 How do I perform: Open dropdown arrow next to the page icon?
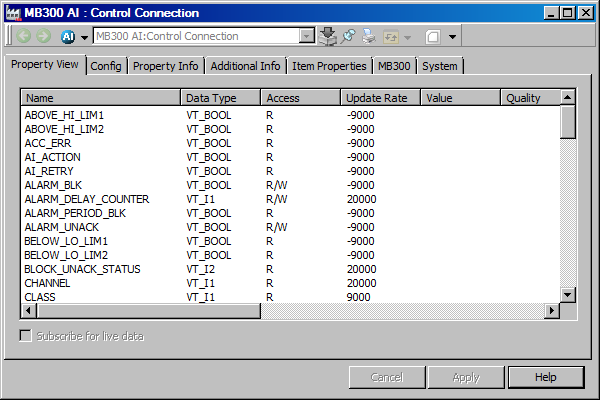[452, 37]
